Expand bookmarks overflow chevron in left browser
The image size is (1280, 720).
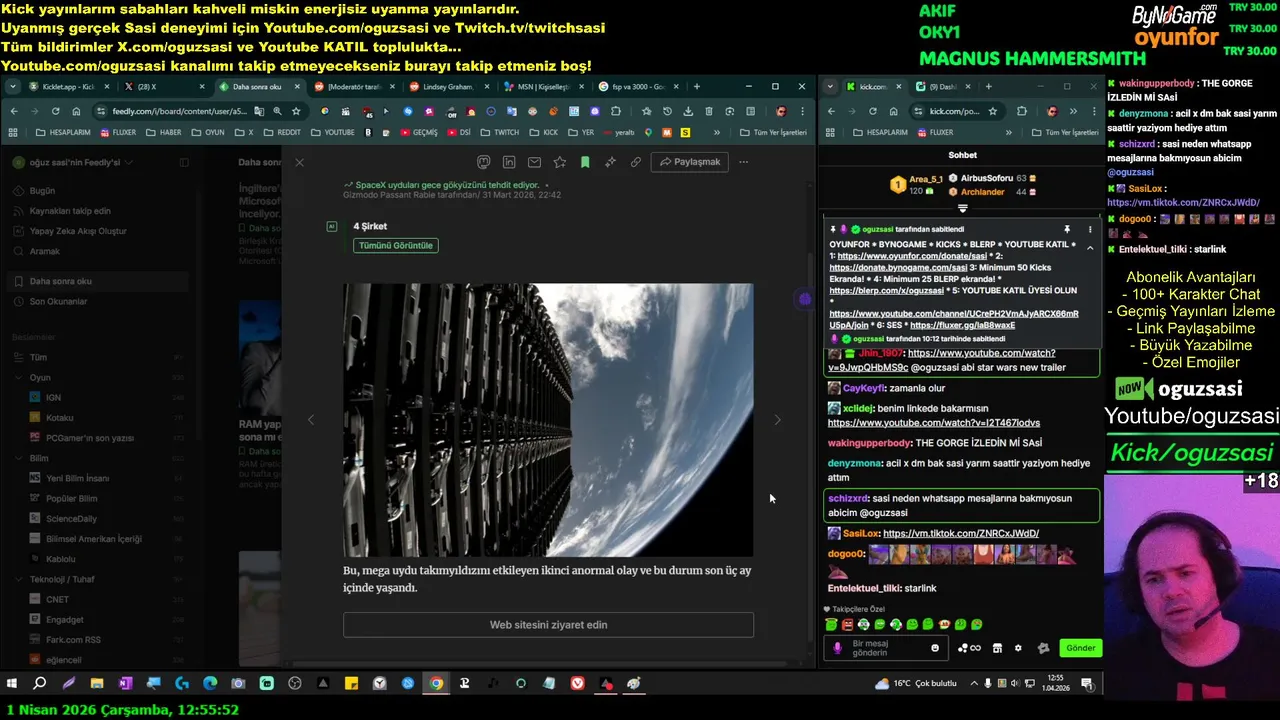716,132
